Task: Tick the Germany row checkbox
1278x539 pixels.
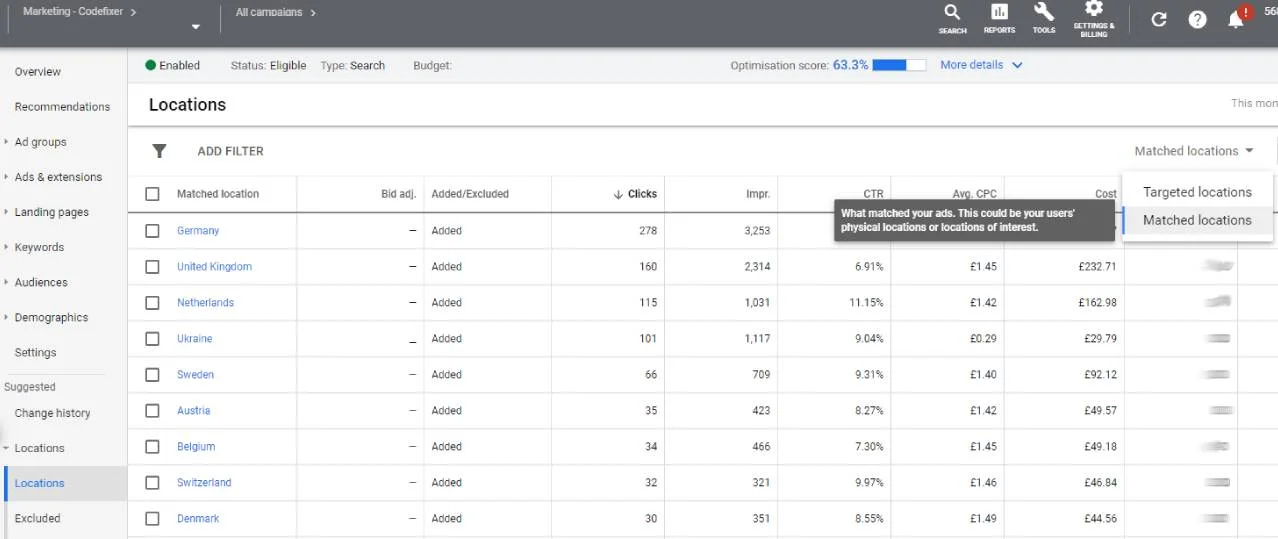Action: pyautogui.click(x=152, y=230)
